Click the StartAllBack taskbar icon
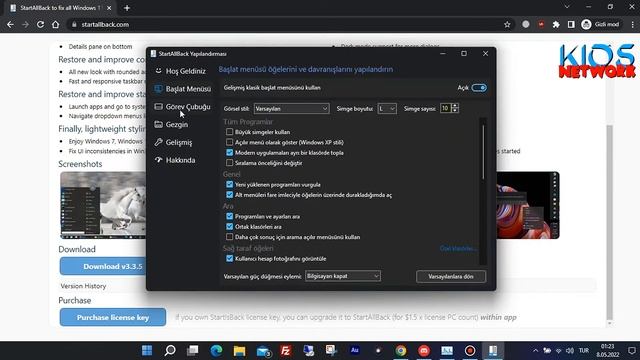The image size is (640, 360). point(493,350)
